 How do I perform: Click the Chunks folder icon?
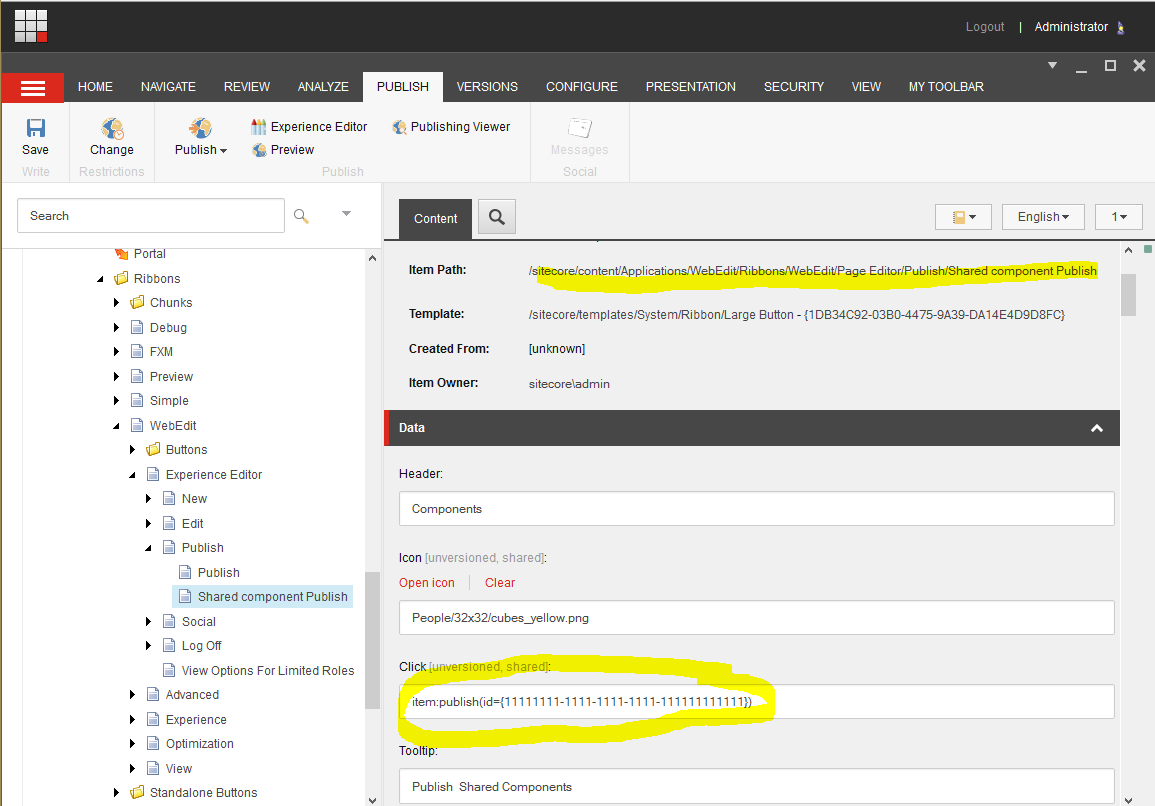(137, 303)
